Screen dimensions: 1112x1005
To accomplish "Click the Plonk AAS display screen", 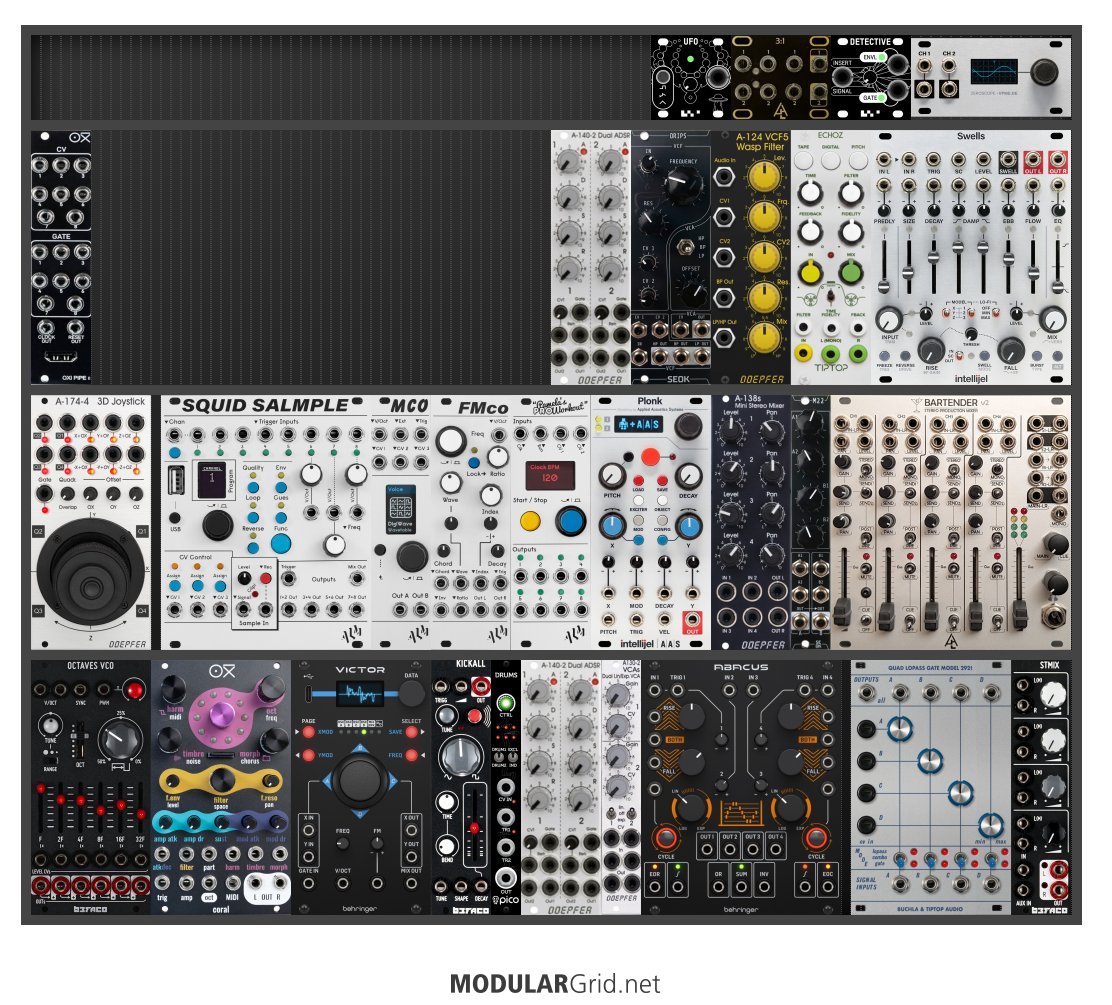I will coord(640,424).
